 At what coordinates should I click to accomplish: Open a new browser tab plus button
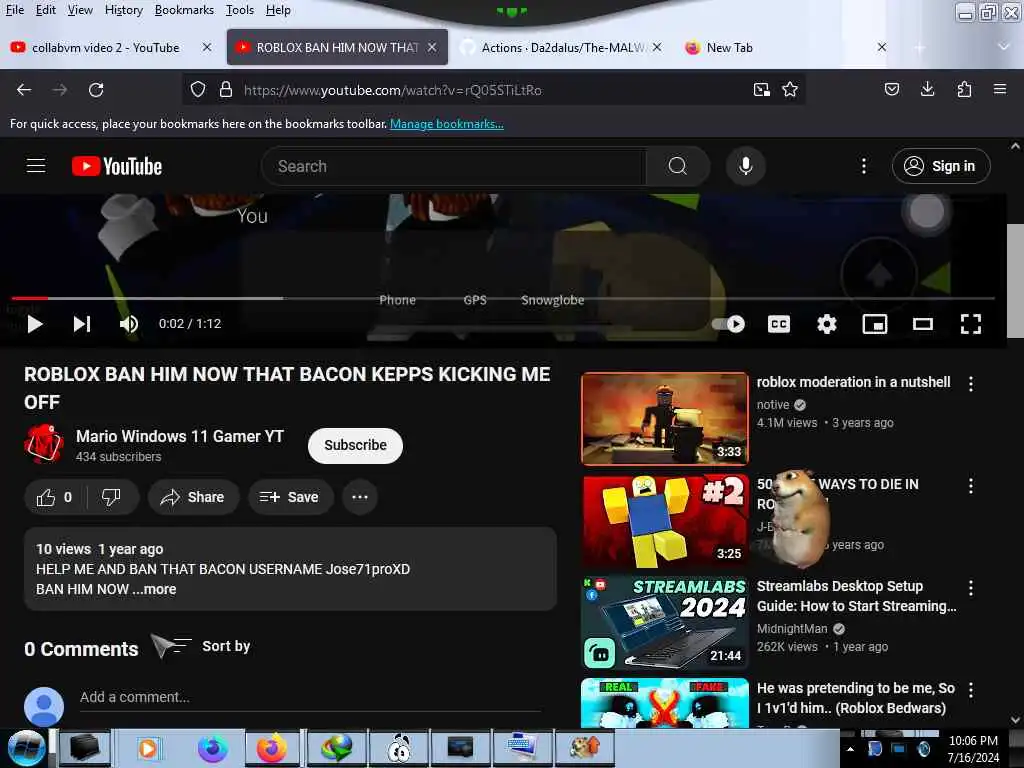coord(919,48)
